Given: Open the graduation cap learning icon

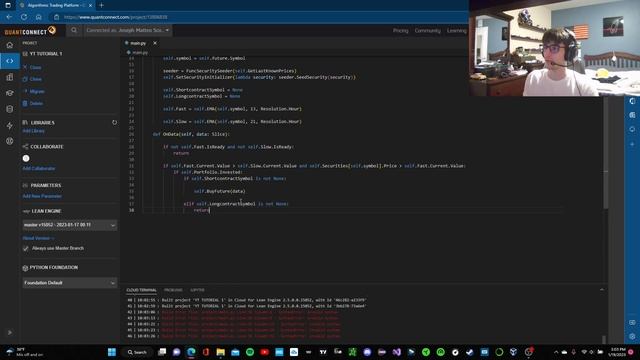Looking at the screenshot, I should (10, 93).
